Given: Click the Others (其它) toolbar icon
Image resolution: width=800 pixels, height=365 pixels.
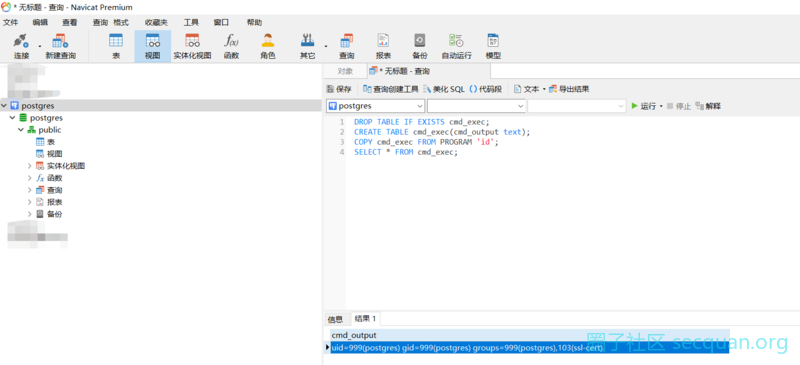Looking at the screenshot, I should coord(308,47).
